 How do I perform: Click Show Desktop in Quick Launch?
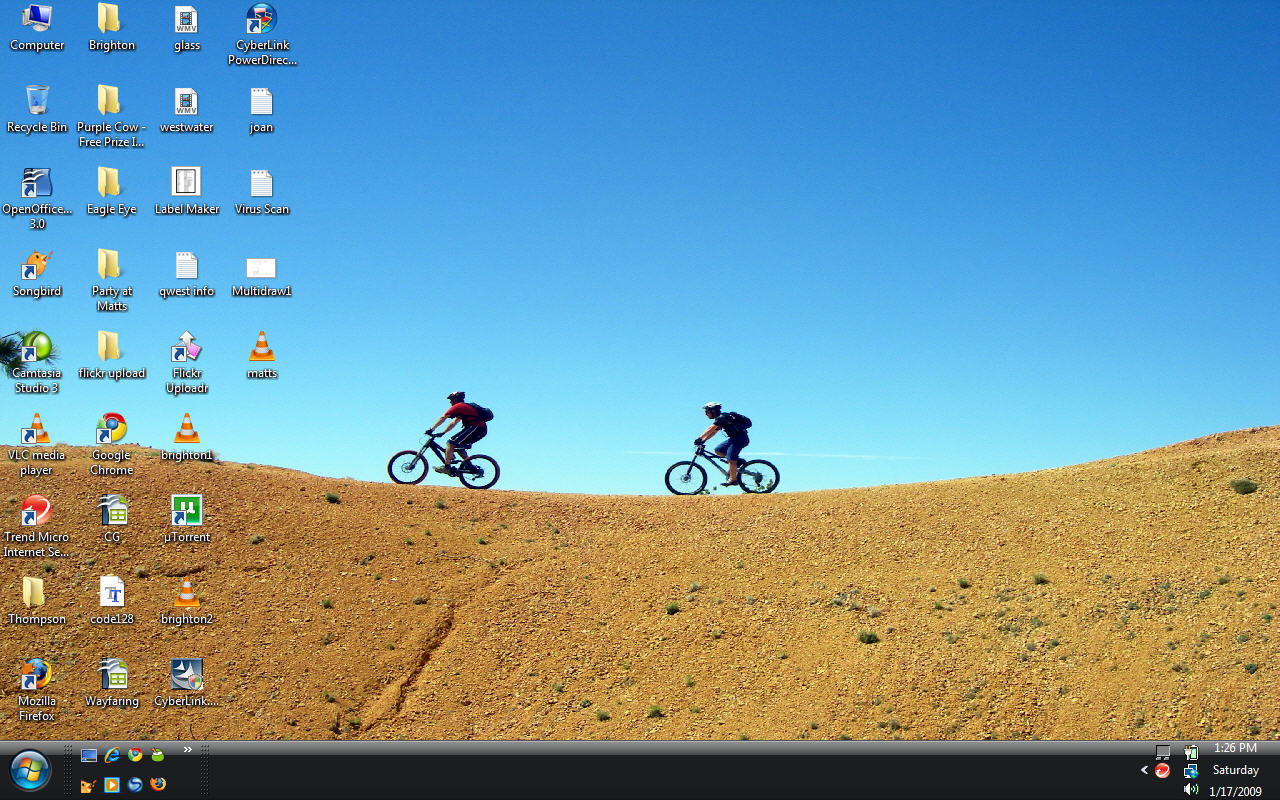point(89,756)
